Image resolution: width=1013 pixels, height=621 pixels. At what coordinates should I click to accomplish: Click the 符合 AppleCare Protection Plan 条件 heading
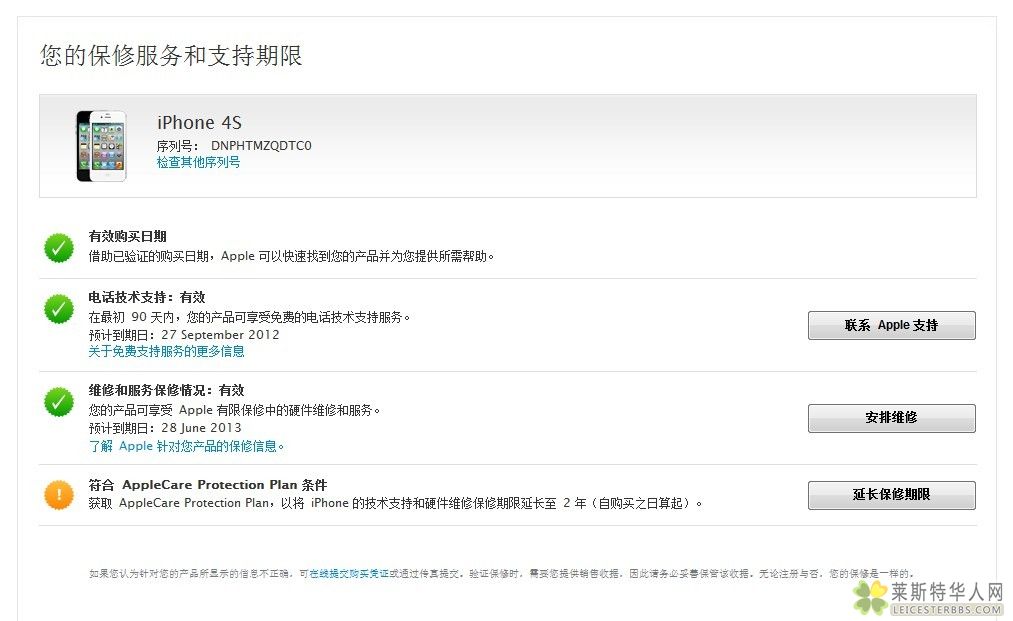[x=208, y=485]
